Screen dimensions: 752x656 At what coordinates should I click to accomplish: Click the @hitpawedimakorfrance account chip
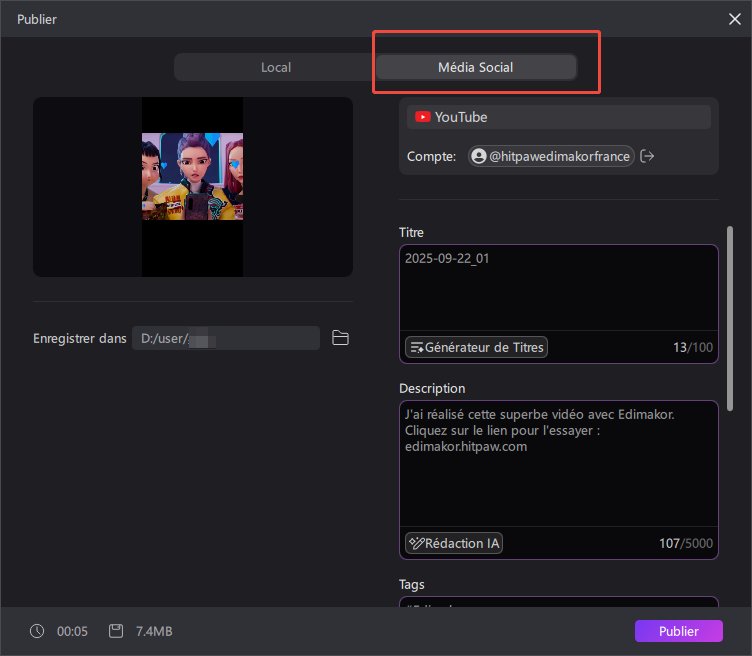click(551, 156)
